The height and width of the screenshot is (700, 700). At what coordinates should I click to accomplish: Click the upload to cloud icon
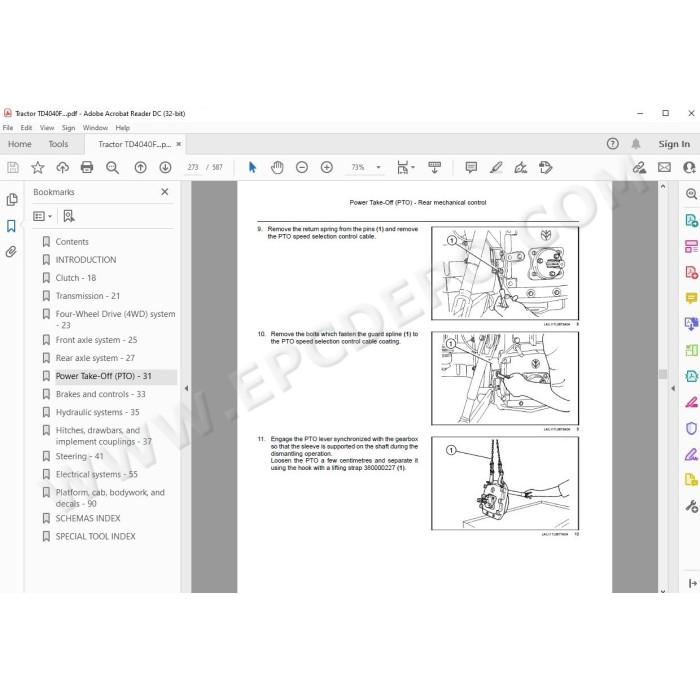coord(62,167)
